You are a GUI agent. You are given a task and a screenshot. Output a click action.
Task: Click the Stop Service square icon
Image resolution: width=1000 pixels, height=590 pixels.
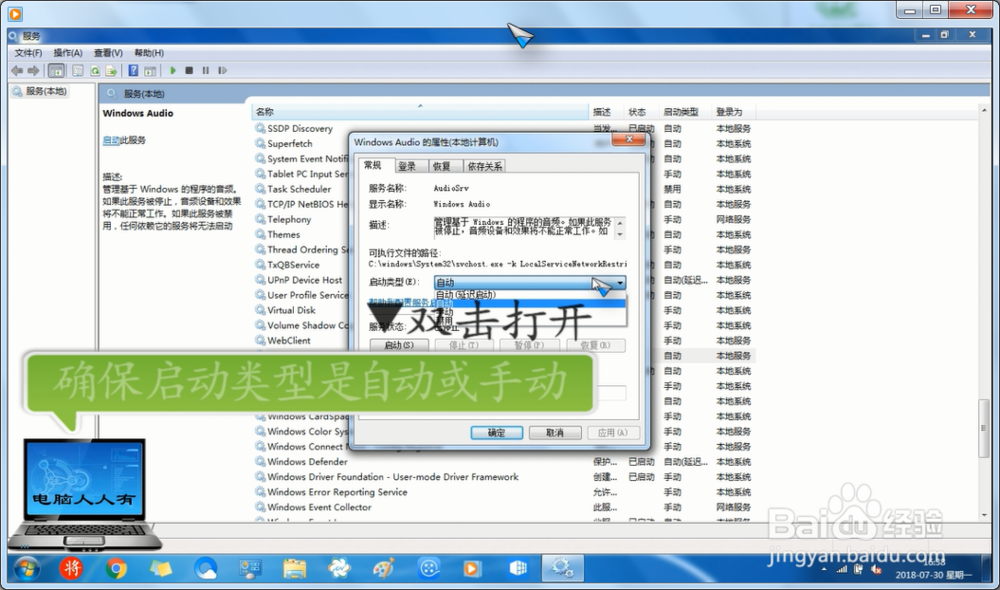coord(189,70)
